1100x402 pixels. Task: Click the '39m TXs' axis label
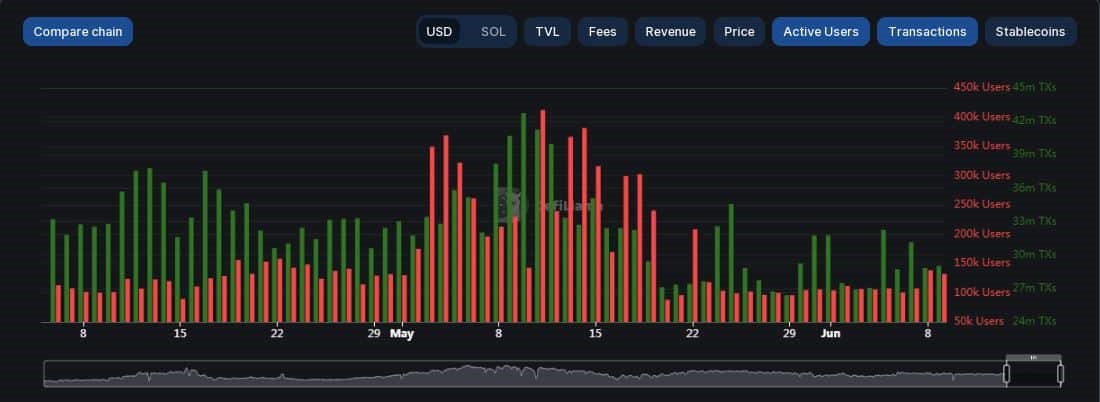(x=1034, y=153)
